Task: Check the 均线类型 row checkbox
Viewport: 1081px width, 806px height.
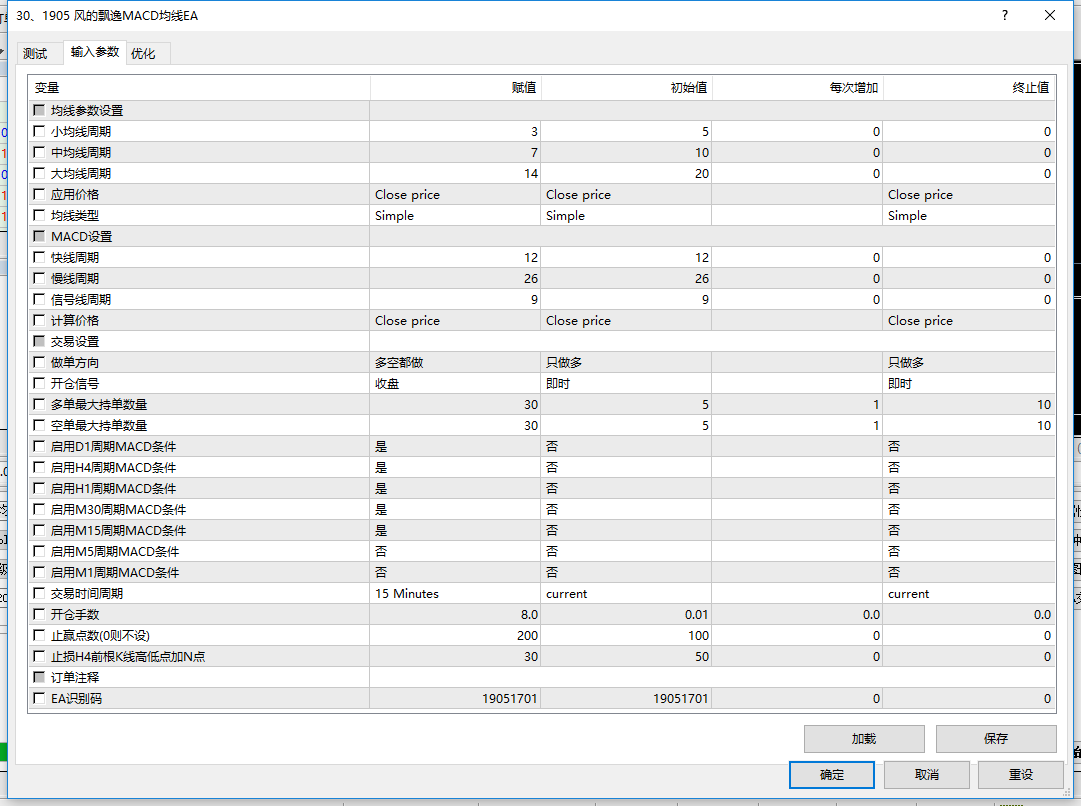Action: point(39,215)
